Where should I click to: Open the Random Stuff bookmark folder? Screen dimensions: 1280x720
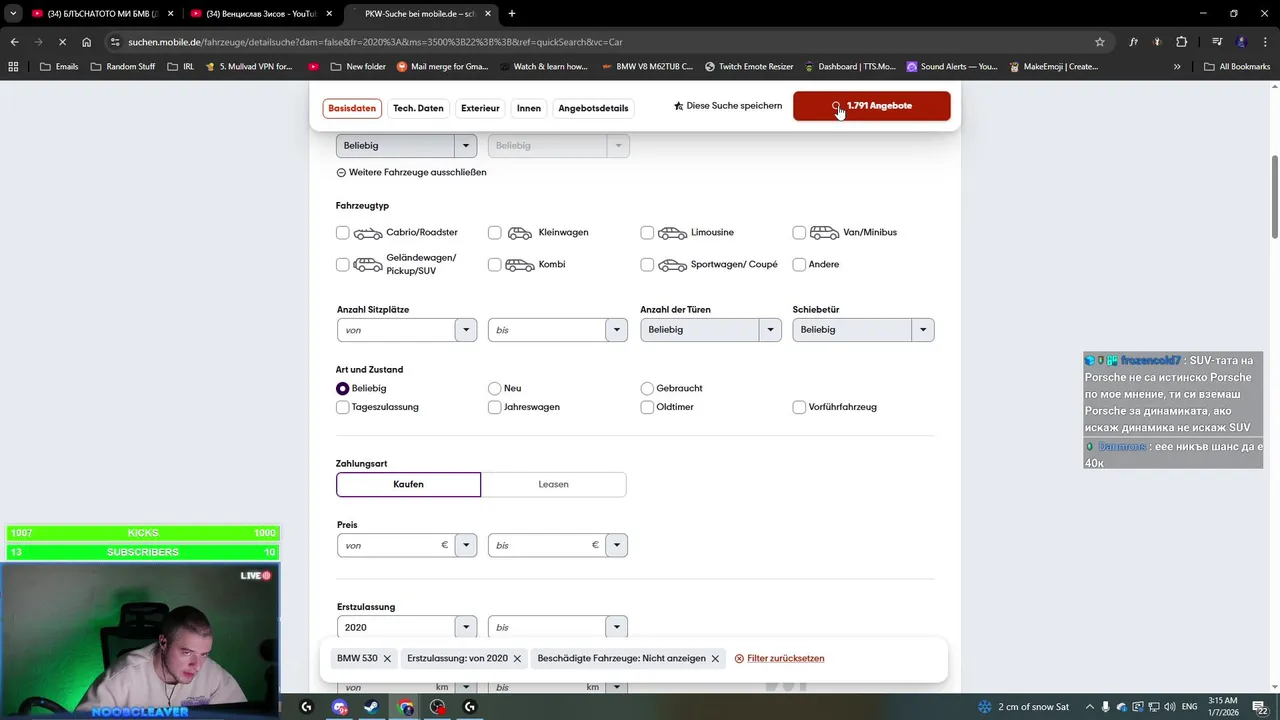pos(123,67)
